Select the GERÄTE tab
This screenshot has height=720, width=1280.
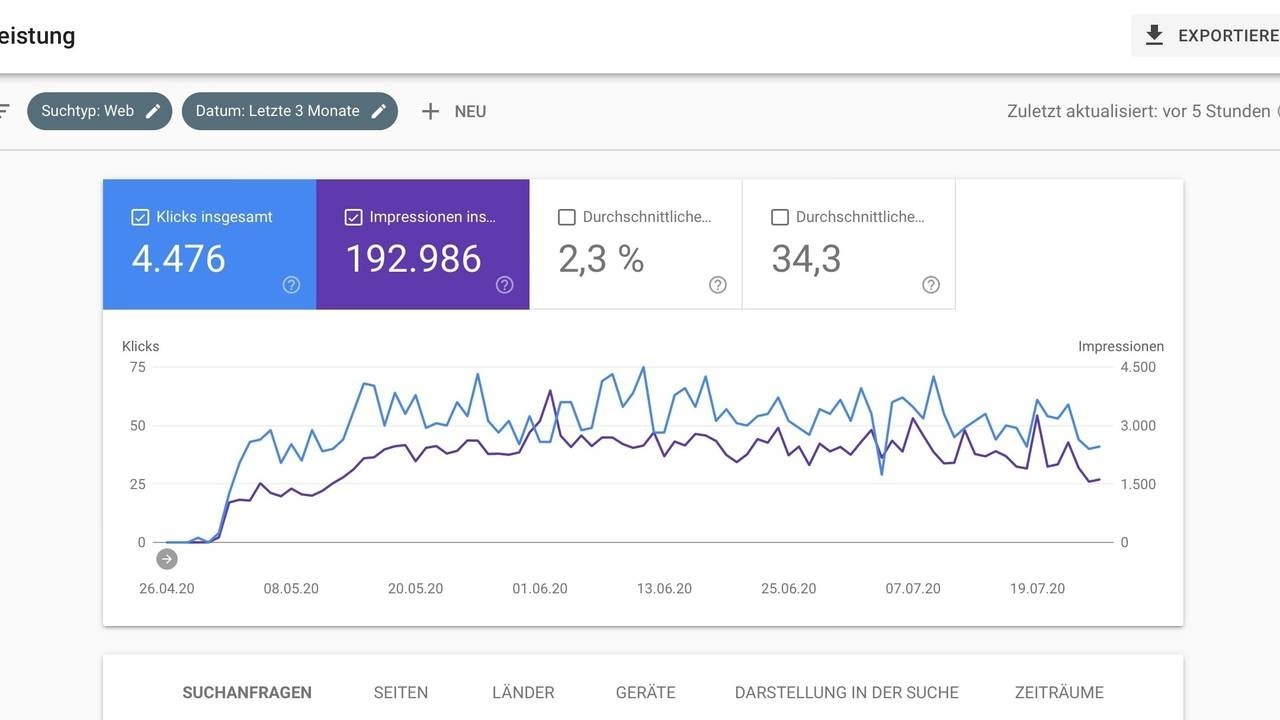point(646,692)
